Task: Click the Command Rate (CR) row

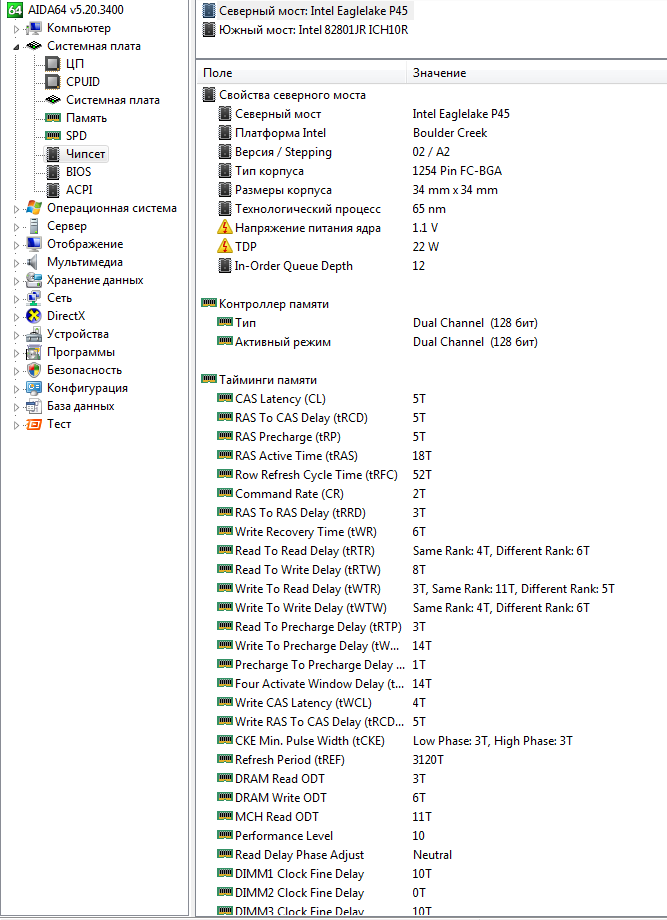Action: tap(432, 493)
